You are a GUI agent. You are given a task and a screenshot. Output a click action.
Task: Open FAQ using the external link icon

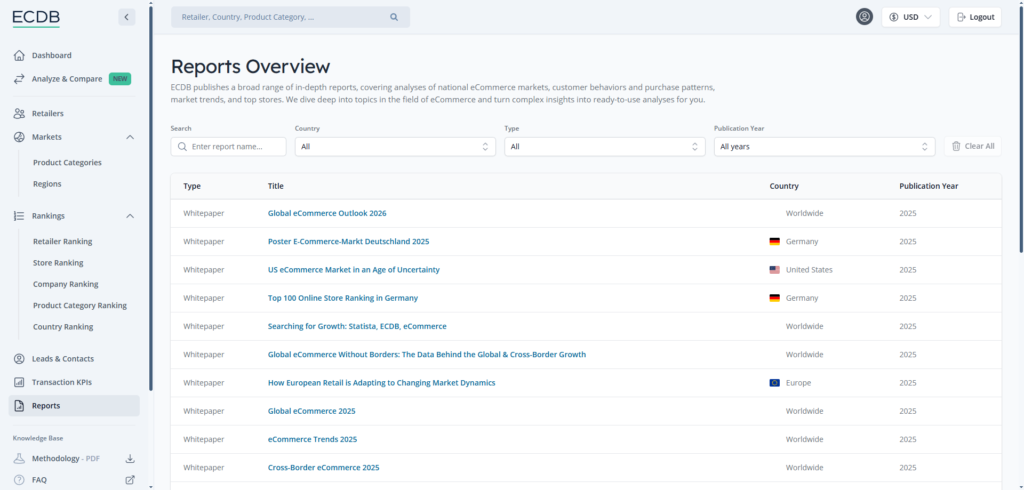coord(129,480)
